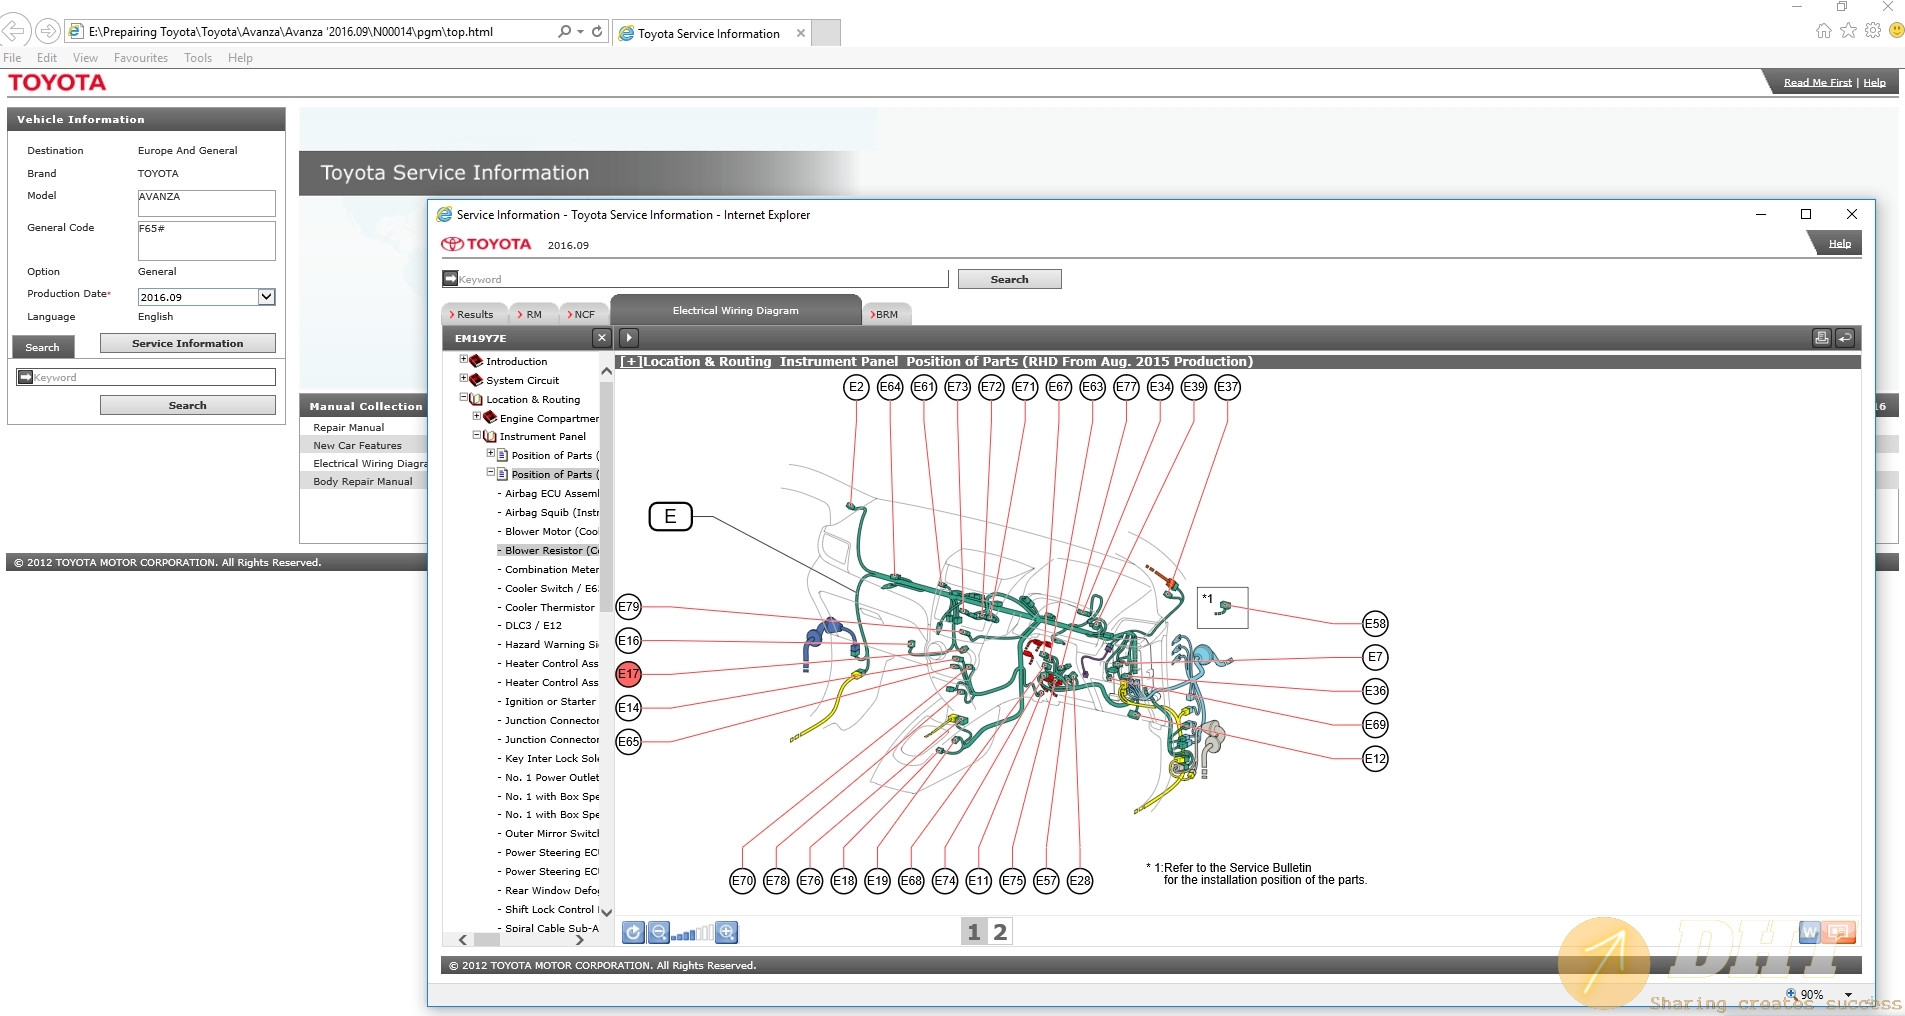Select connector marker E37
The image size is (1905, 1016).
(1228, 387)
